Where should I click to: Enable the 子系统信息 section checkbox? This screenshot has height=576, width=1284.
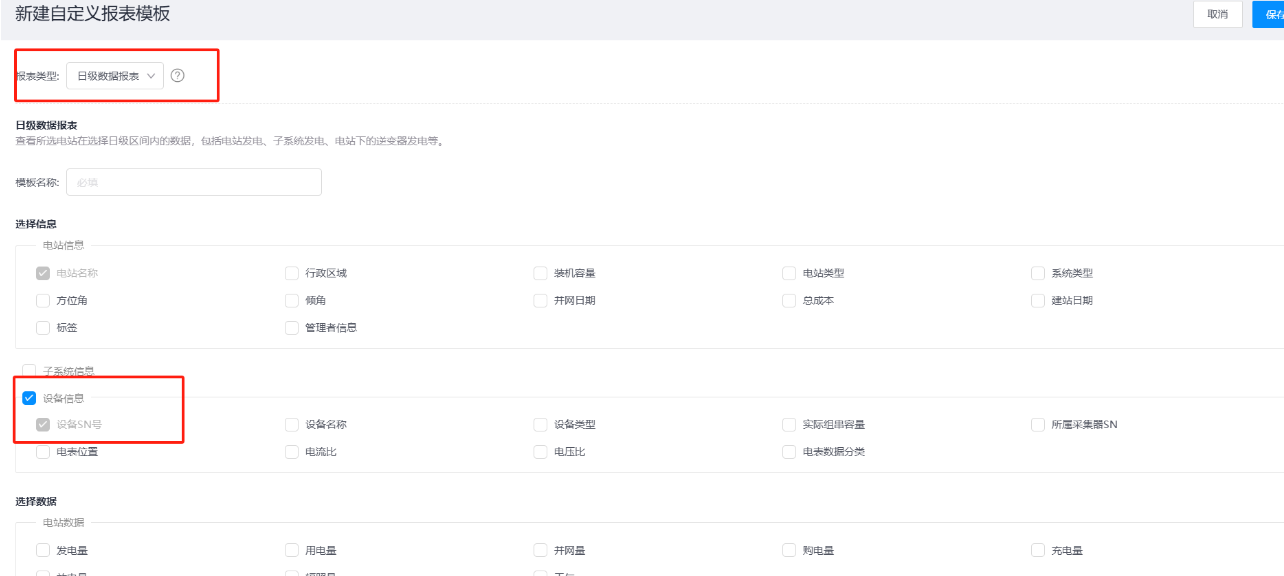(29, 371)
